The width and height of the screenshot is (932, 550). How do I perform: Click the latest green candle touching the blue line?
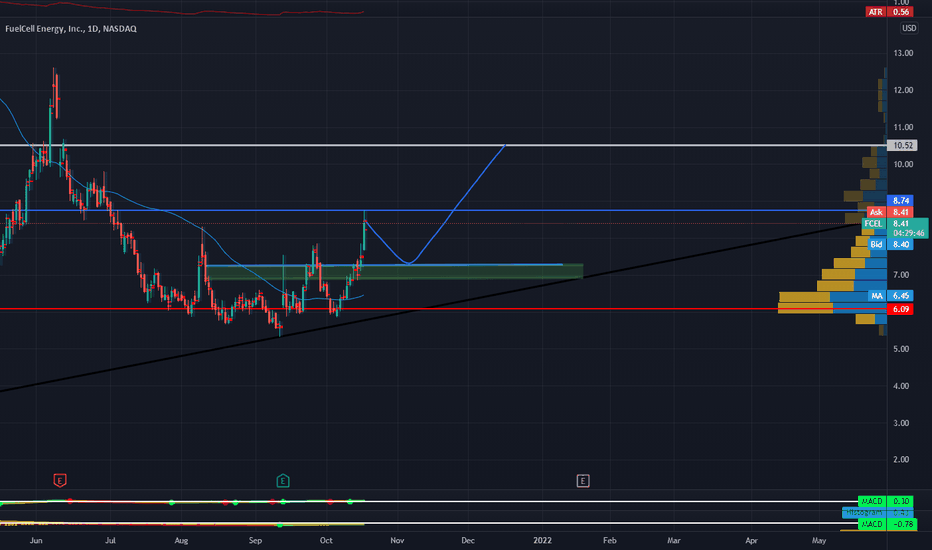click(364, 230)
